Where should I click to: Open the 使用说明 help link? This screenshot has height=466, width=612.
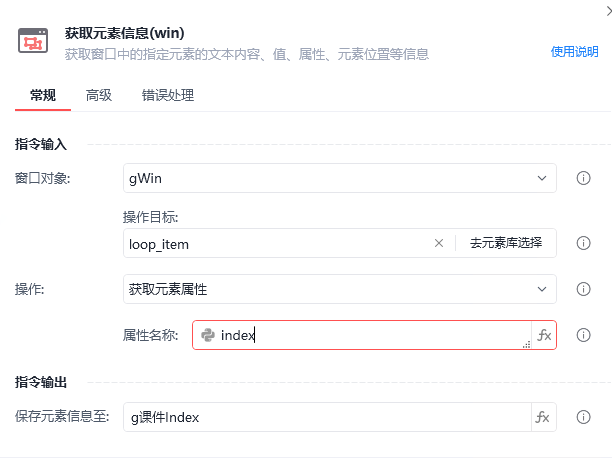574,52
